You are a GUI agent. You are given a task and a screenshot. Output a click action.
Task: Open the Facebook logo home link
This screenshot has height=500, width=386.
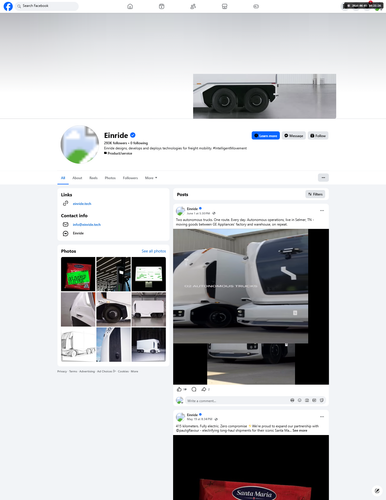coord(8,6)
